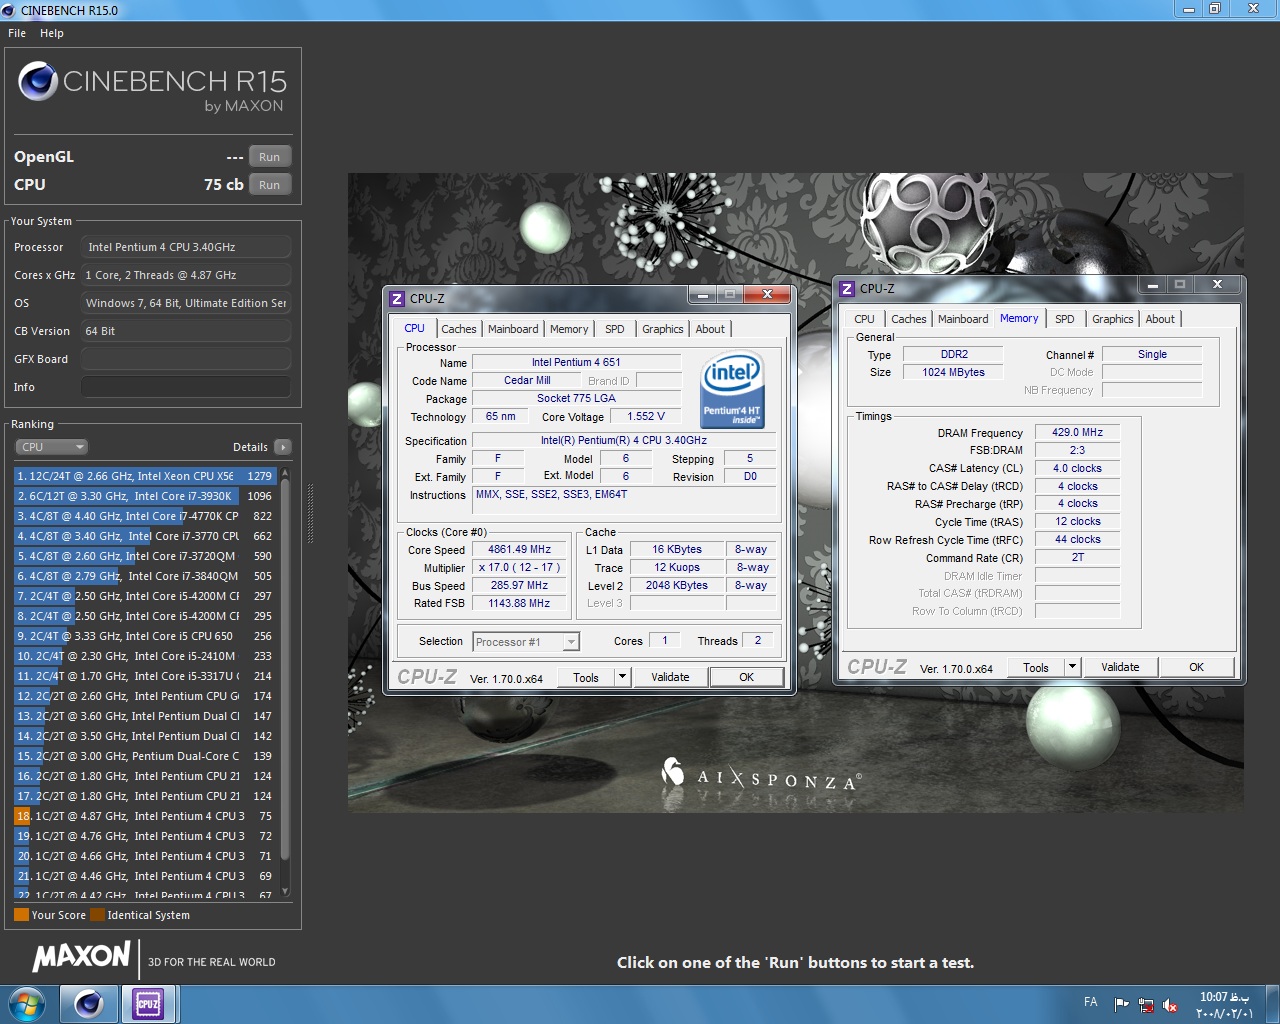
Task: Click Tools button in CPU-Z Memory window
Action: 1036,667
